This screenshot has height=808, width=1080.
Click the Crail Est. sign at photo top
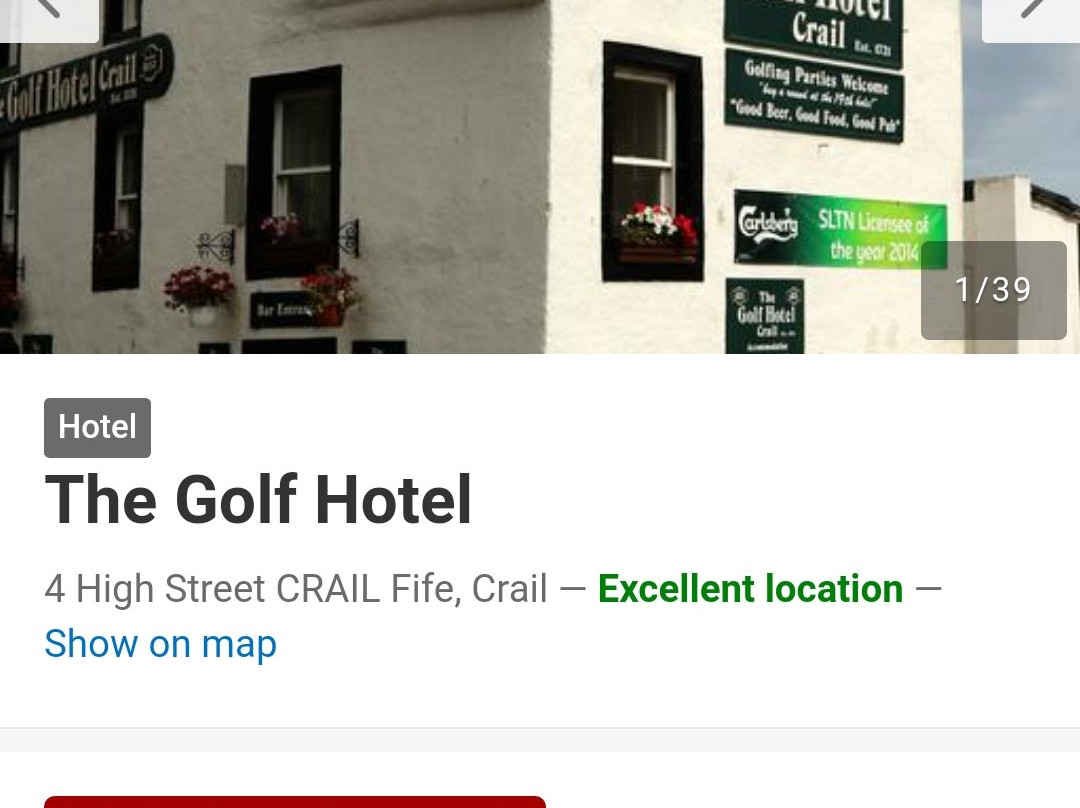point(813,29)
